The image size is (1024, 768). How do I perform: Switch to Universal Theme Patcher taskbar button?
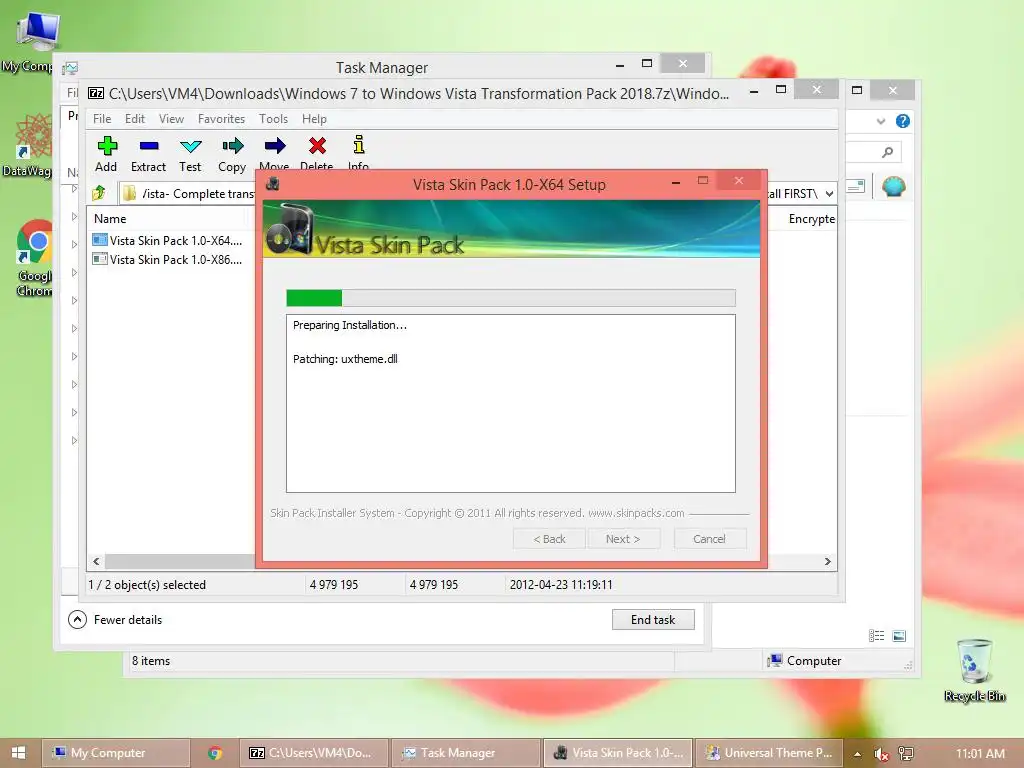(769, 753)
